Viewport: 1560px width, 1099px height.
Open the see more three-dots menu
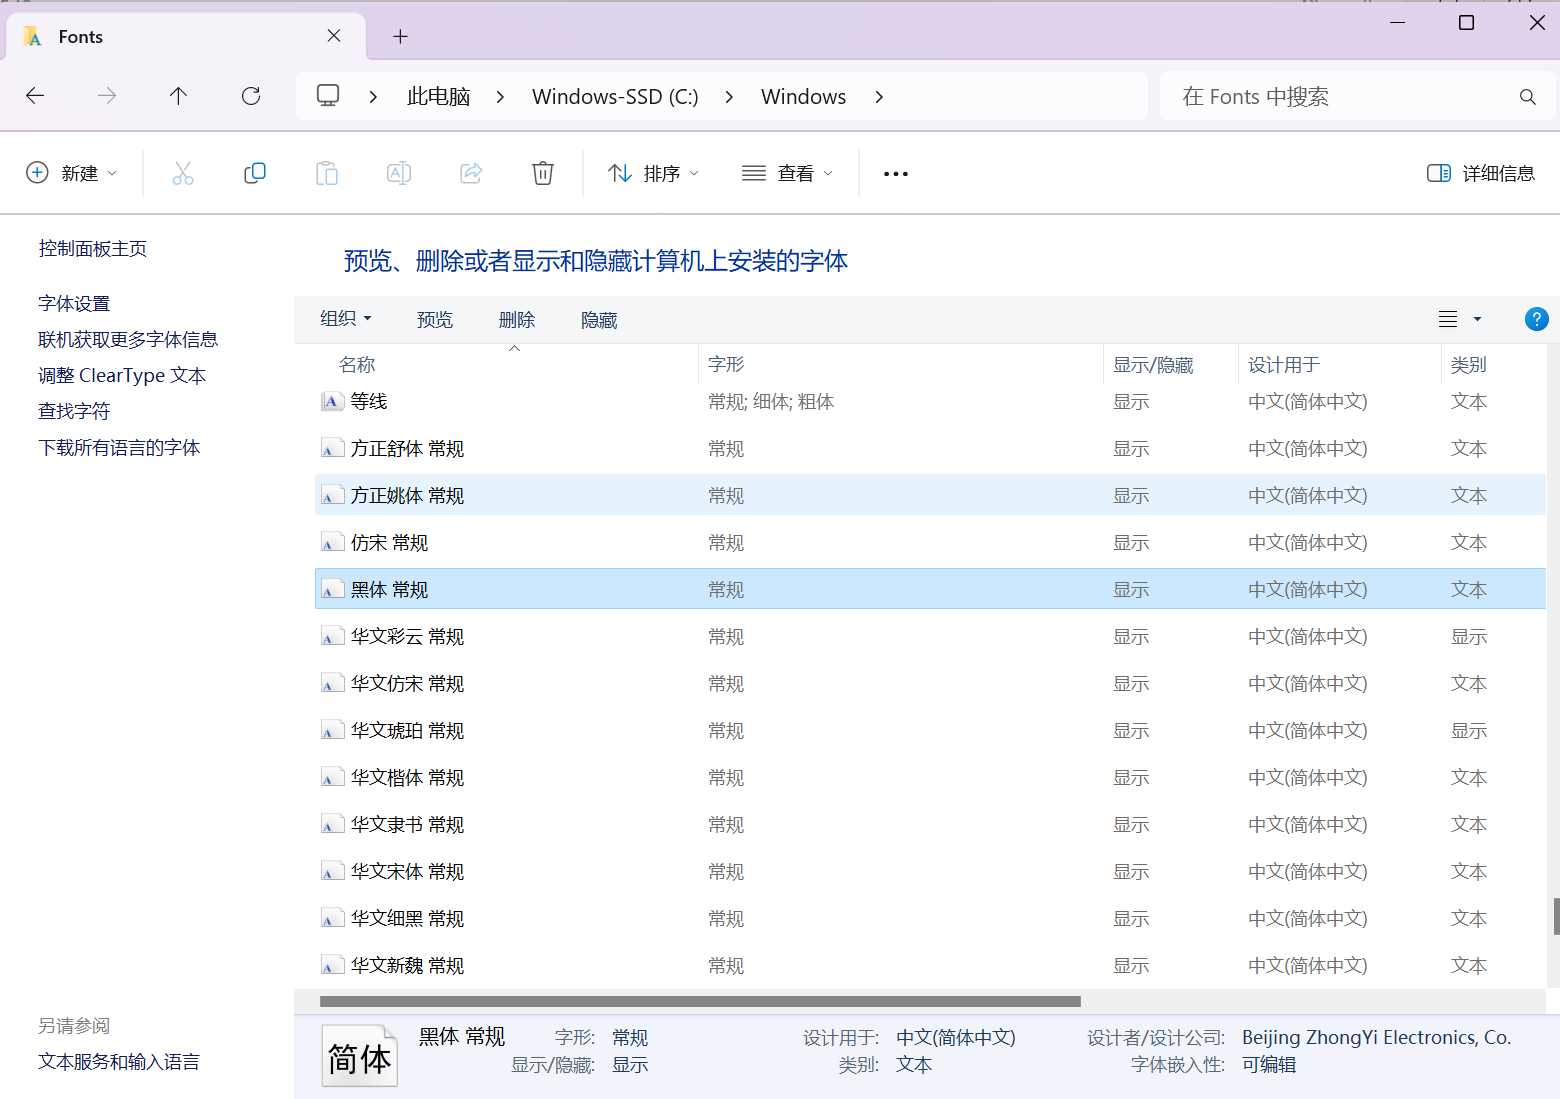tap(896, 174)
